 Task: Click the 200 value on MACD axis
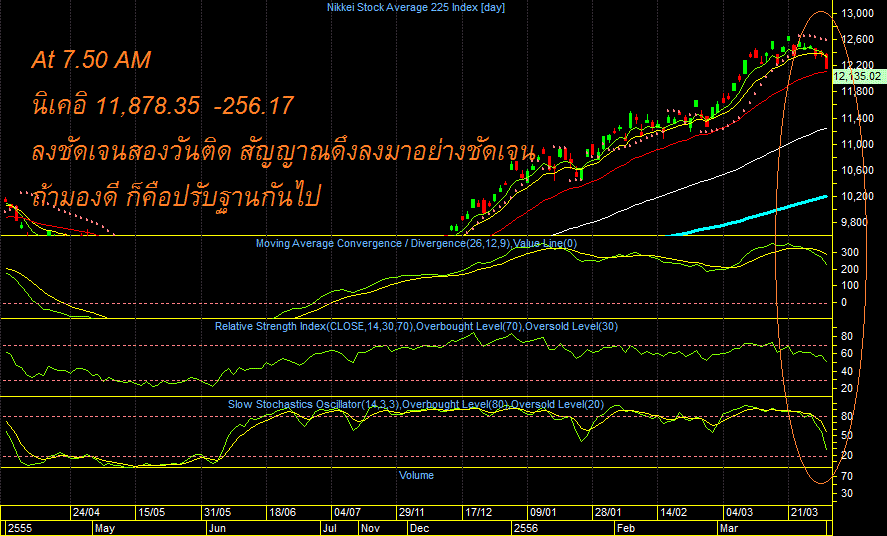850,269
